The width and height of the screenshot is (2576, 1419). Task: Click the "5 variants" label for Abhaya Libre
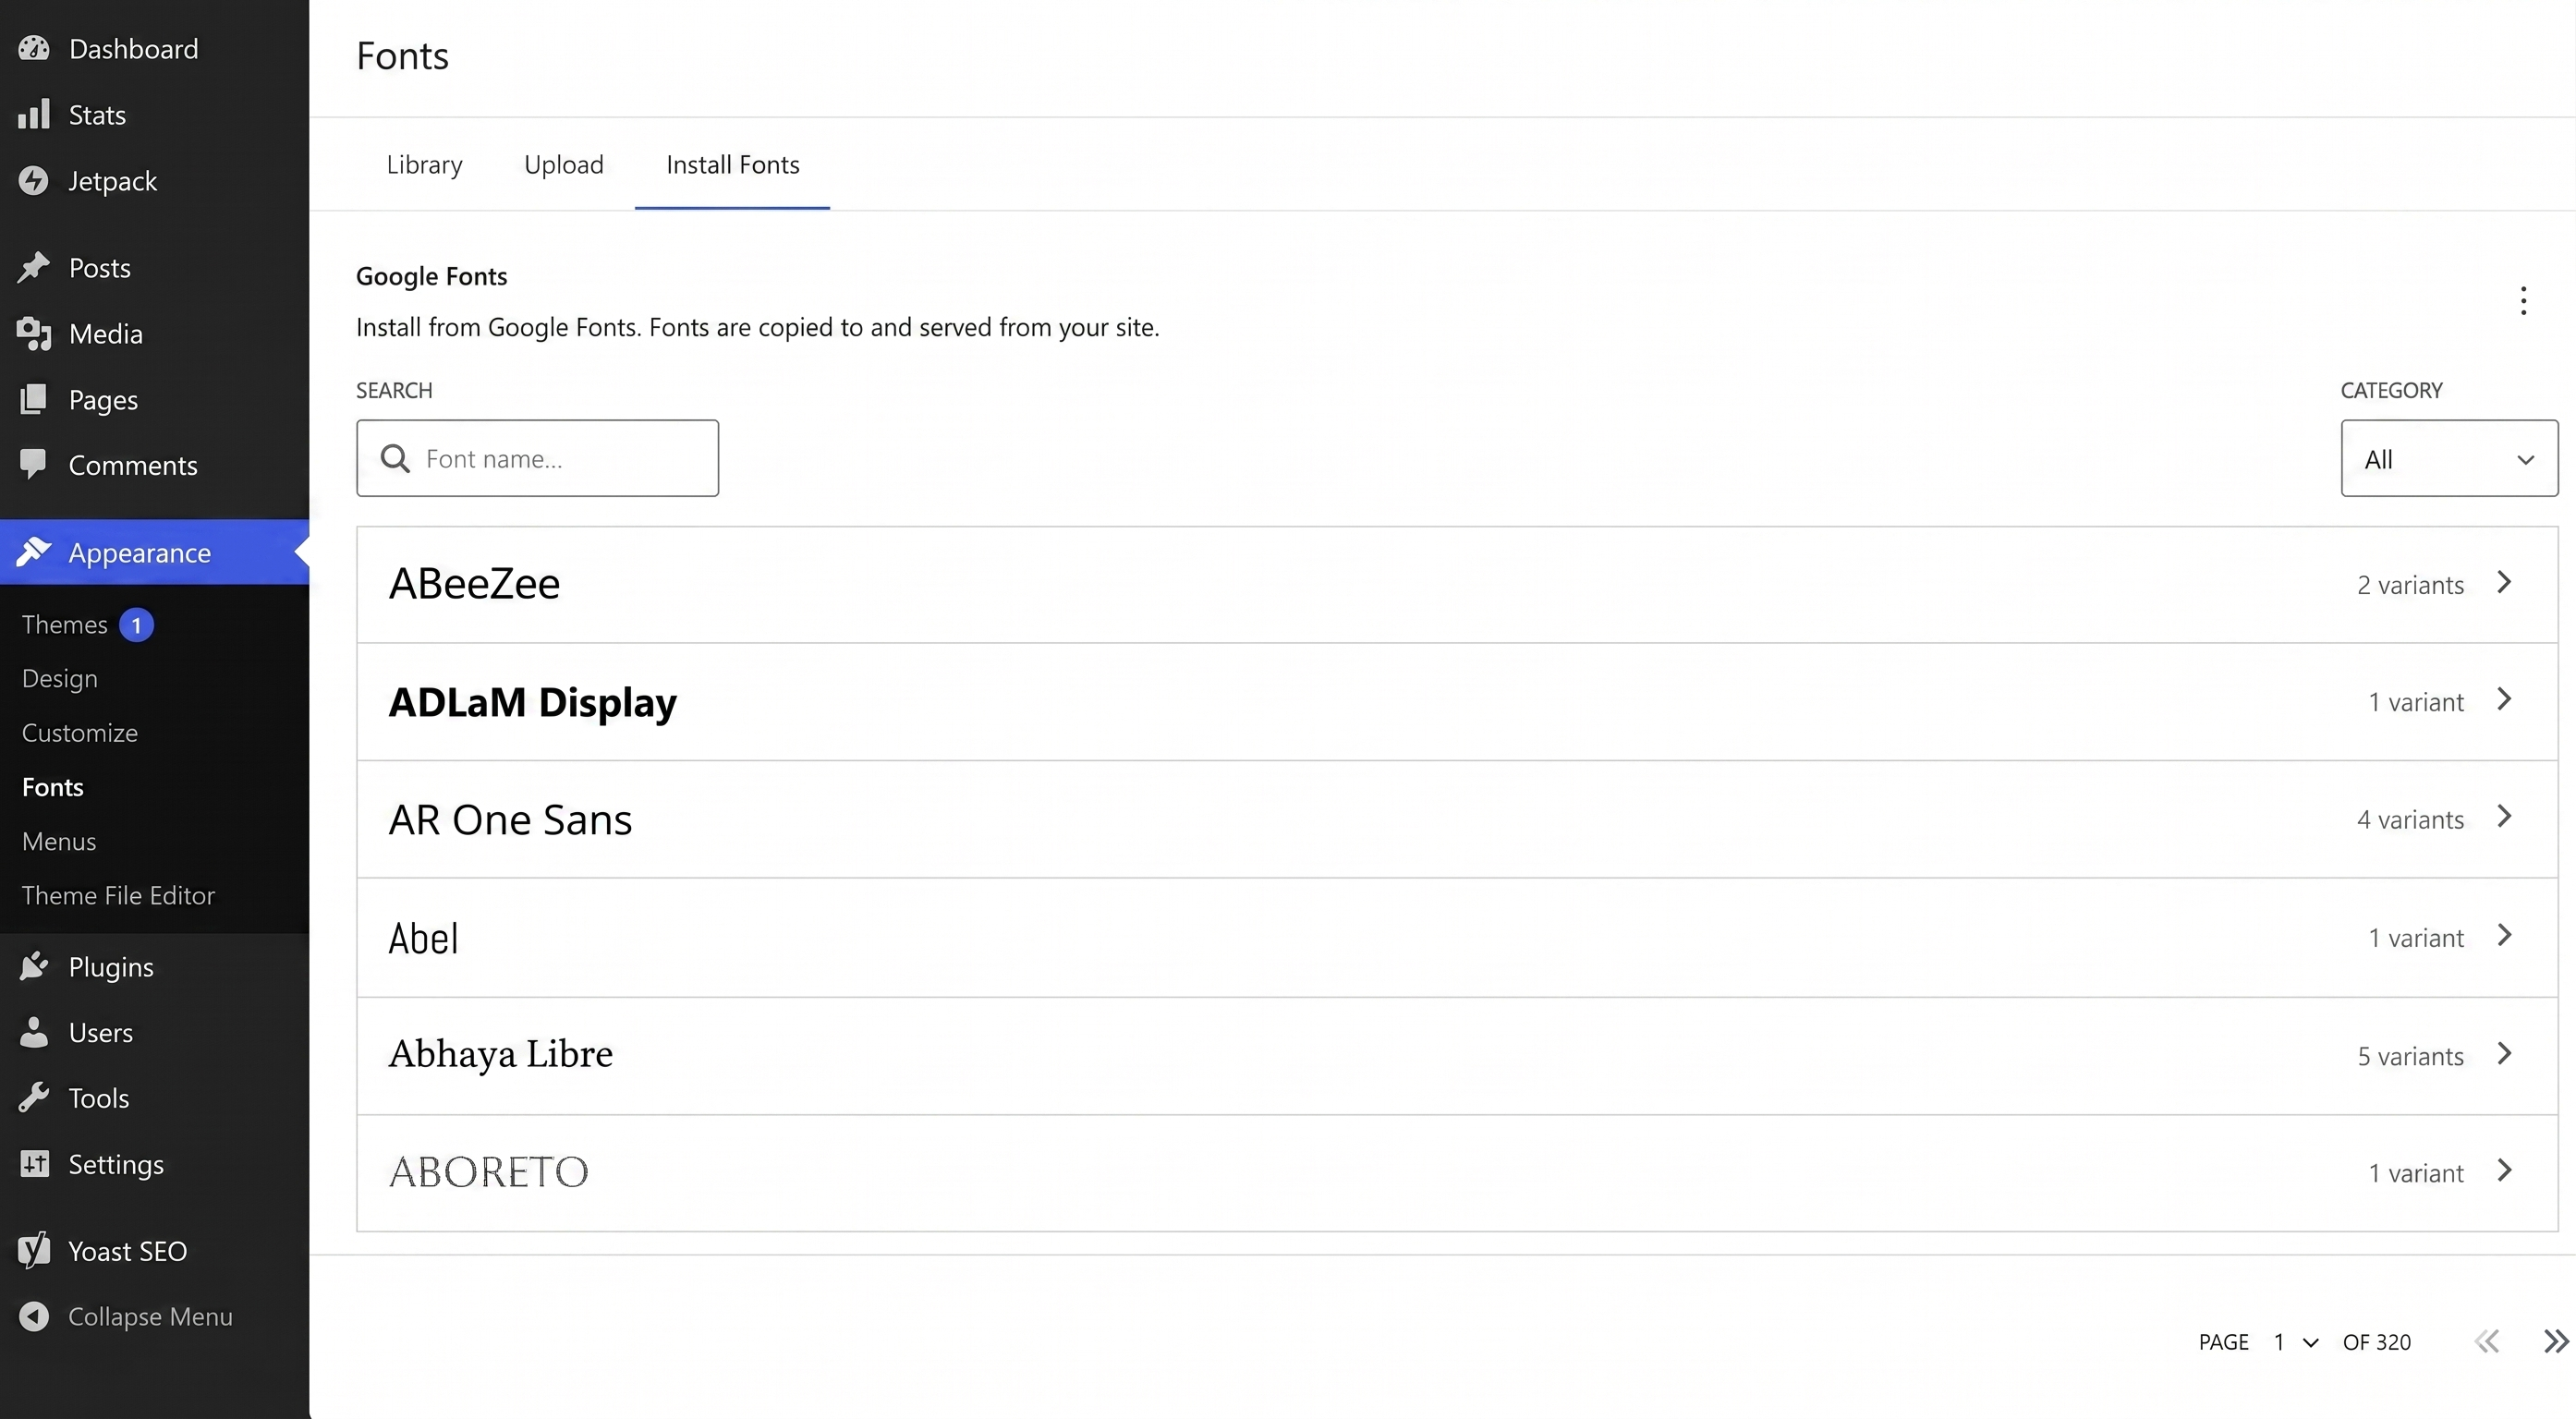(2410, 1056)
